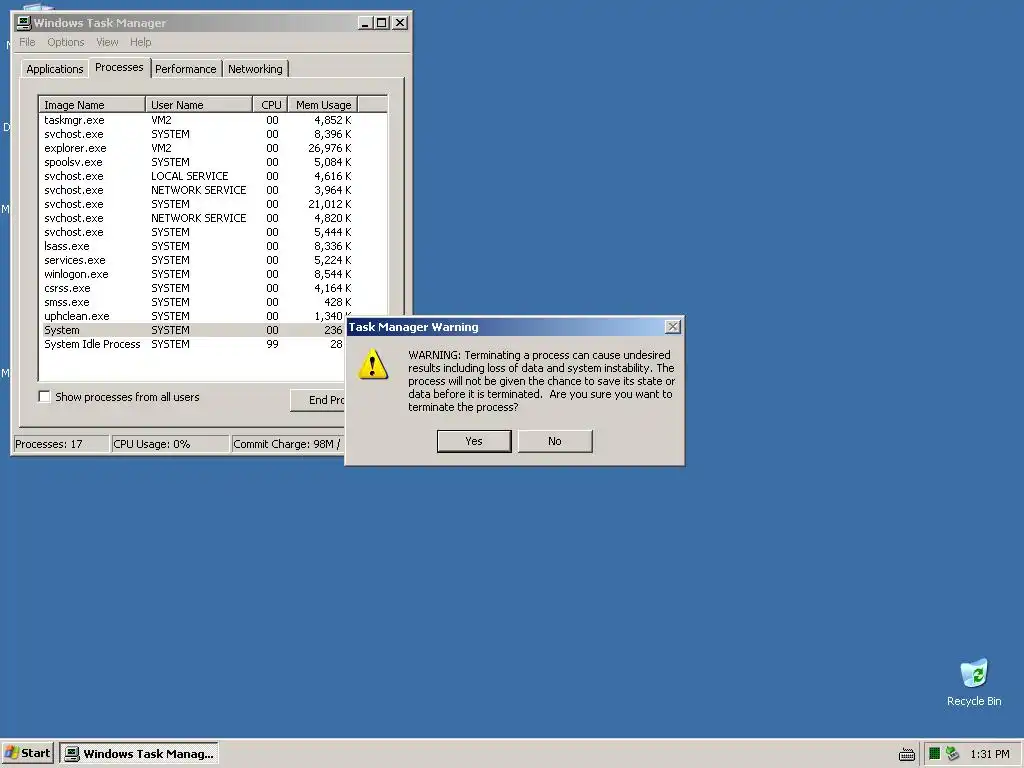Open the Recycle Bin desktop icon
Image resolution: width=1024 pixels, height=768 pixels.
click(974, 682)
